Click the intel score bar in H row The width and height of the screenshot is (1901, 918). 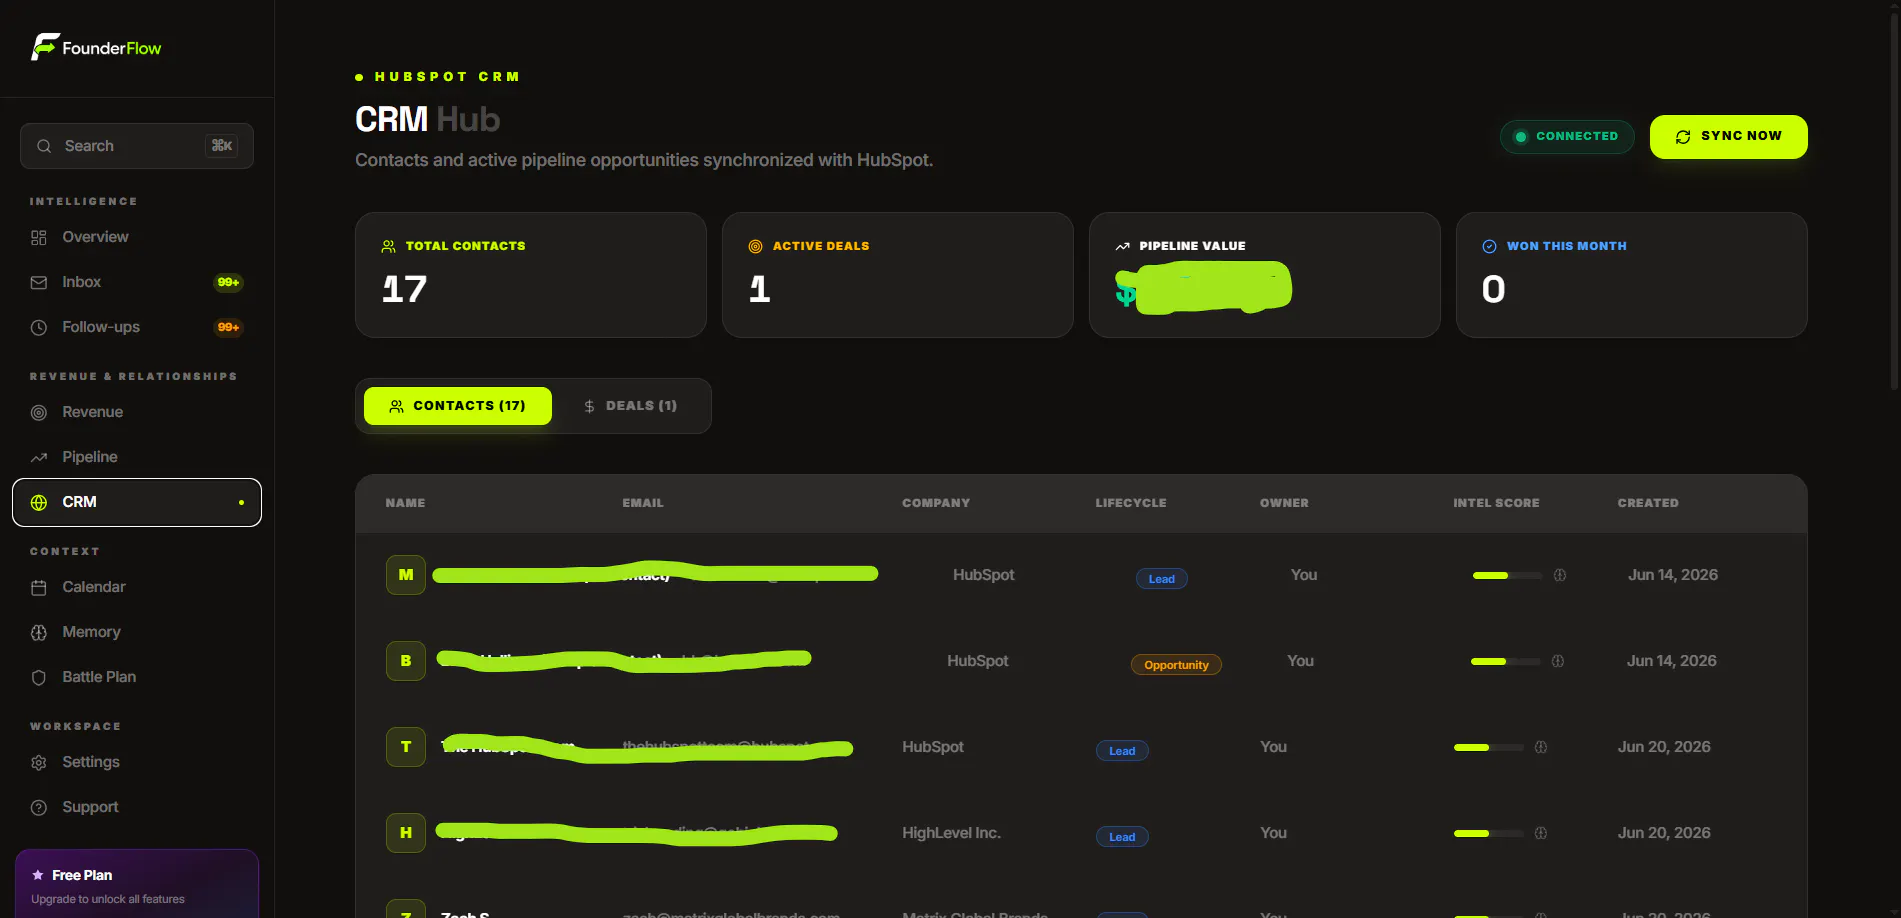click(x=1488, y=833)
